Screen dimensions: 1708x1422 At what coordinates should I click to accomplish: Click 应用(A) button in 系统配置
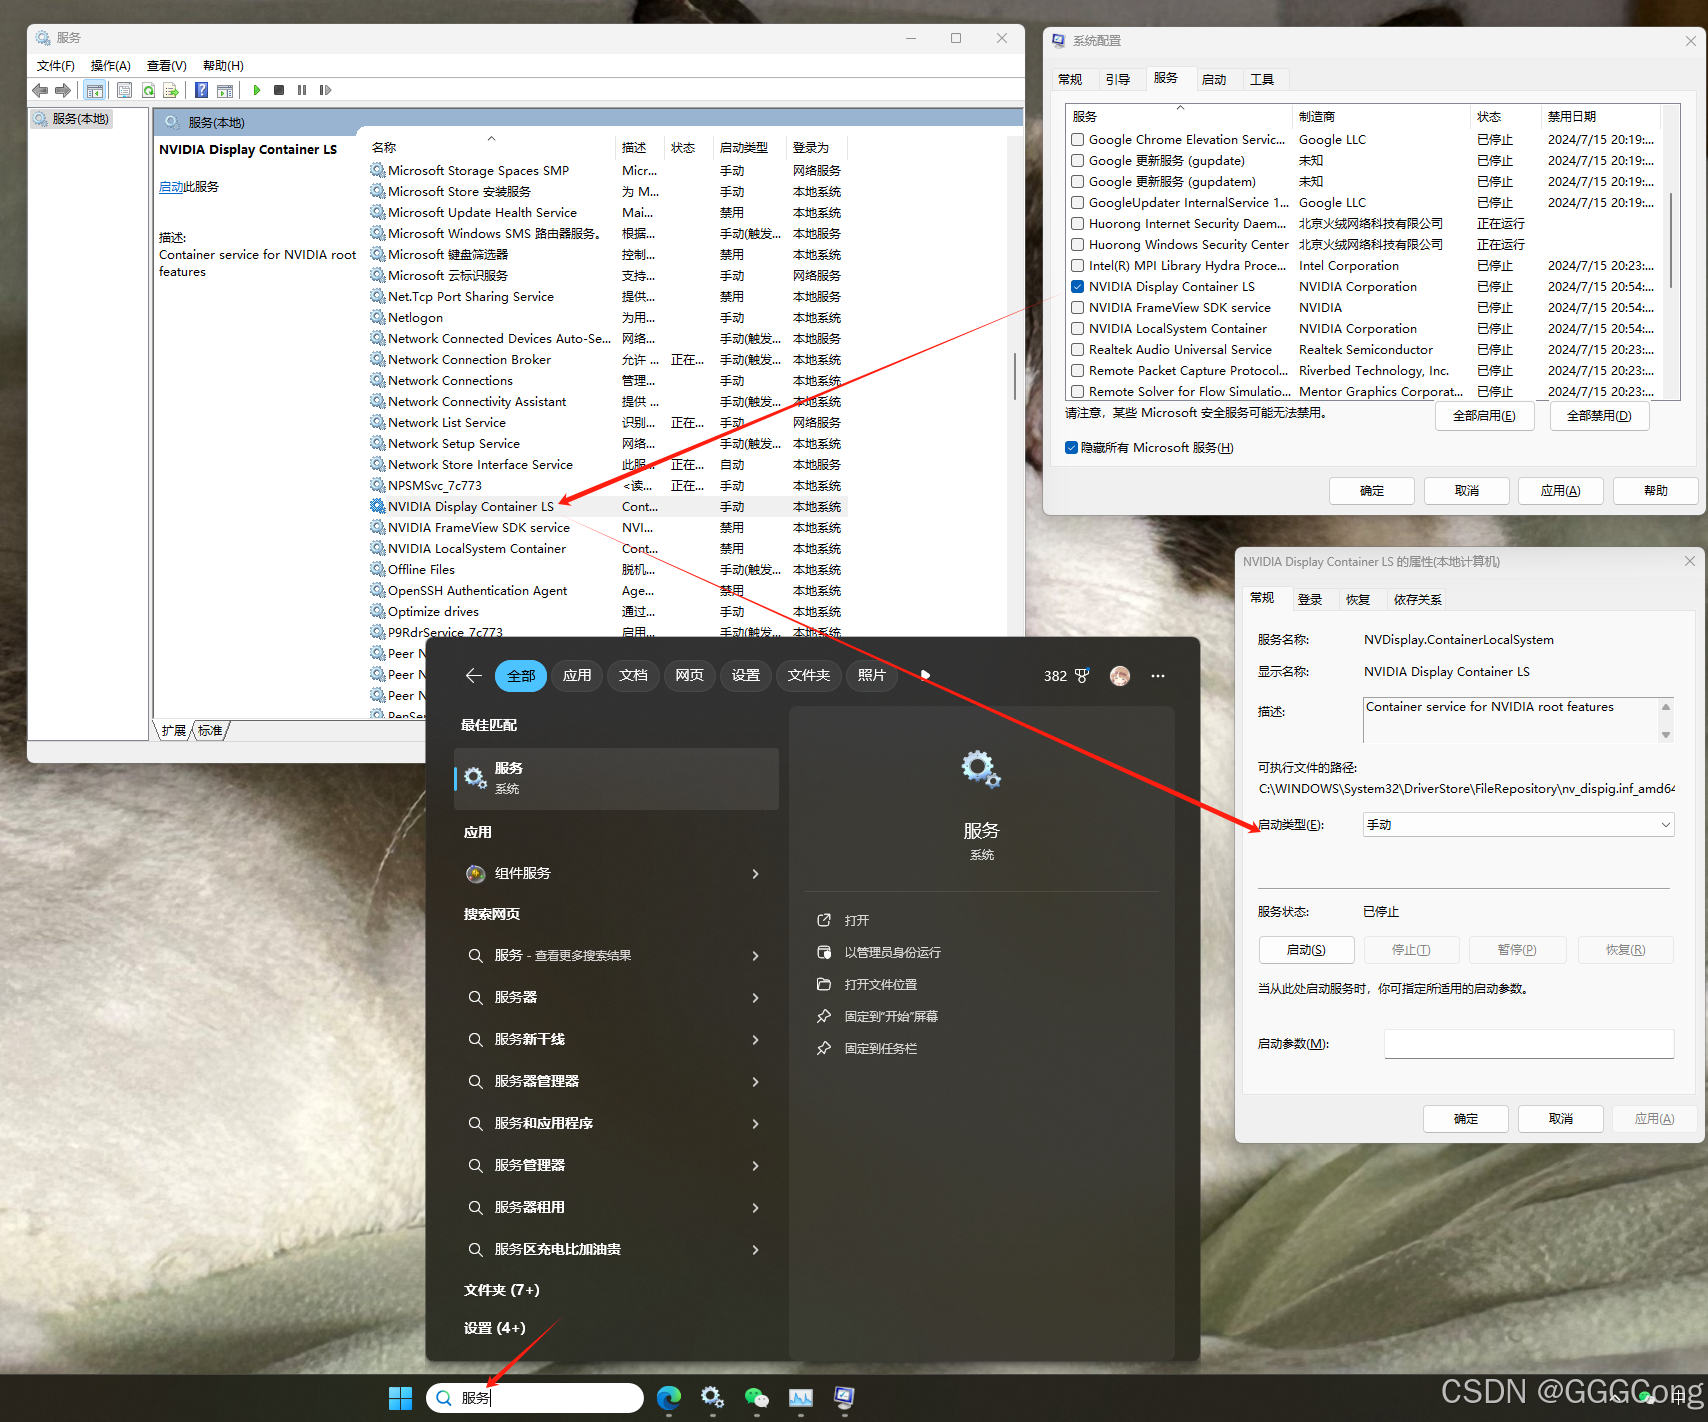1560,491
